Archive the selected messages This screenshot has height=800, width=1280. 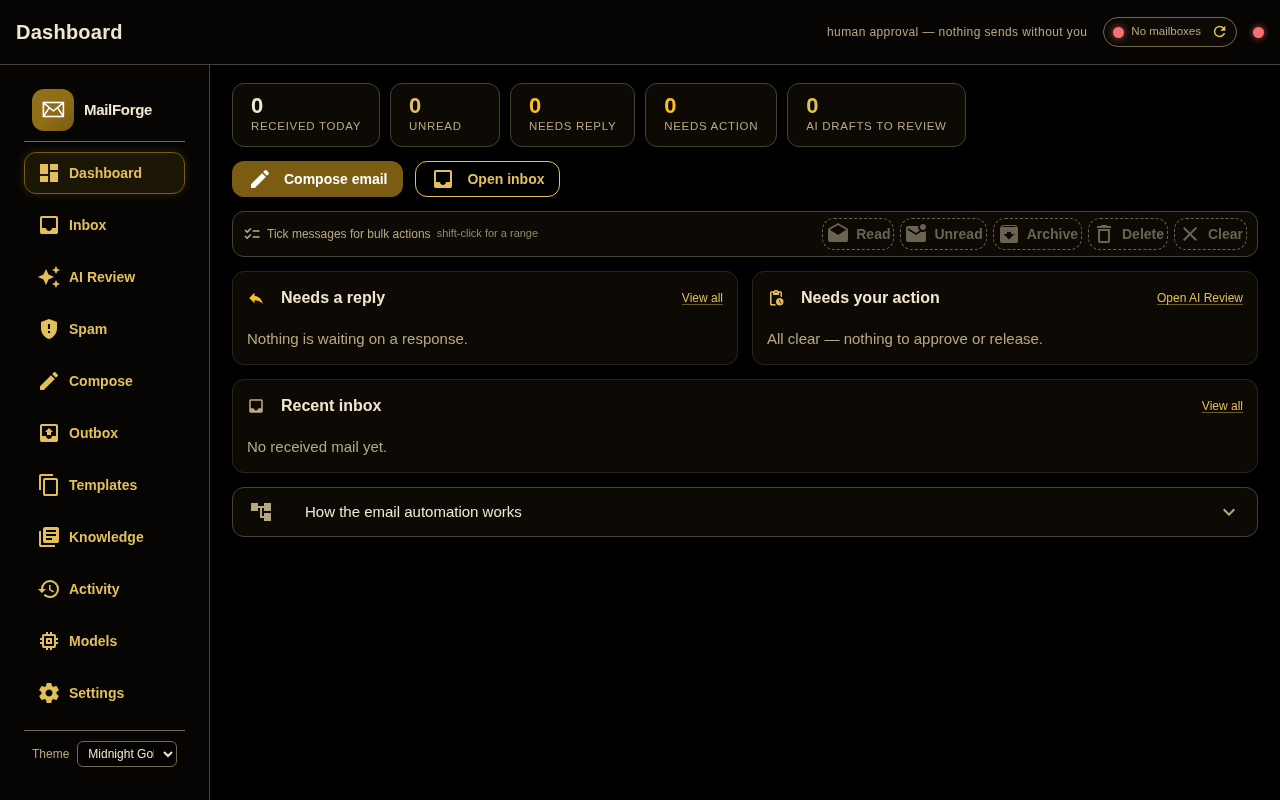tap(1037, 234)
